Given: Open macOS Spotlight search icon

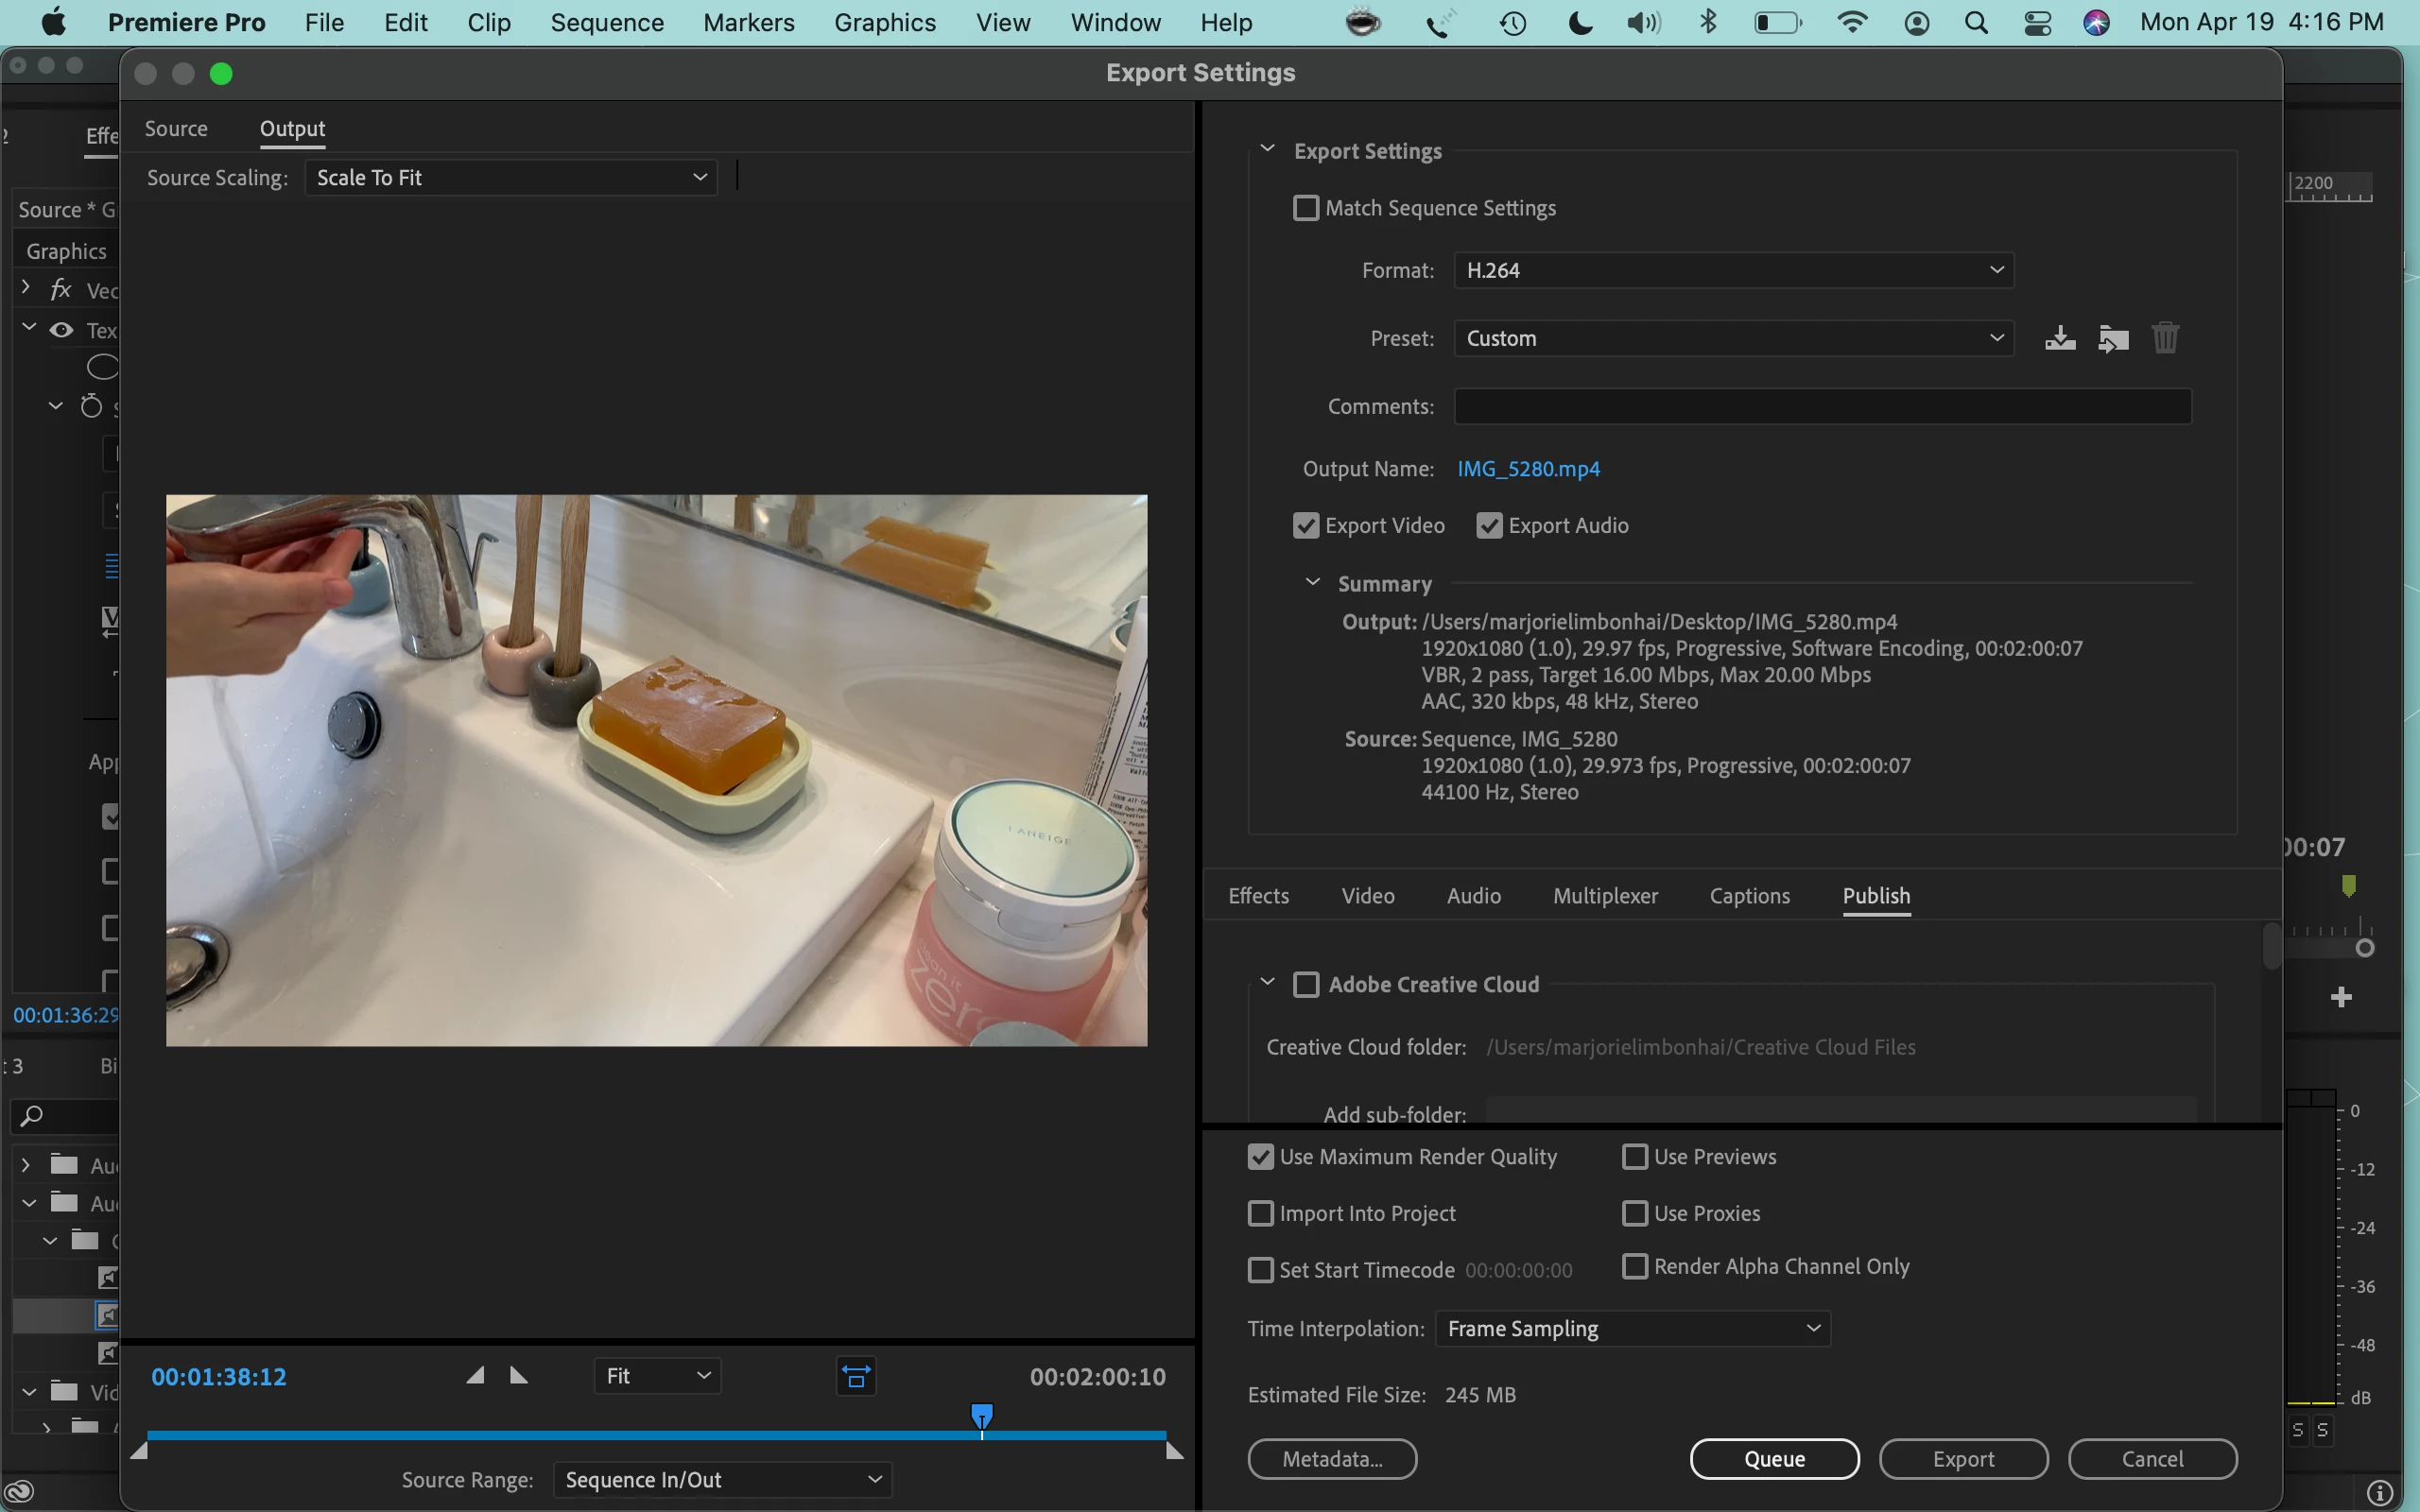Looking at the screenshot, I should tap(1976, 22).
